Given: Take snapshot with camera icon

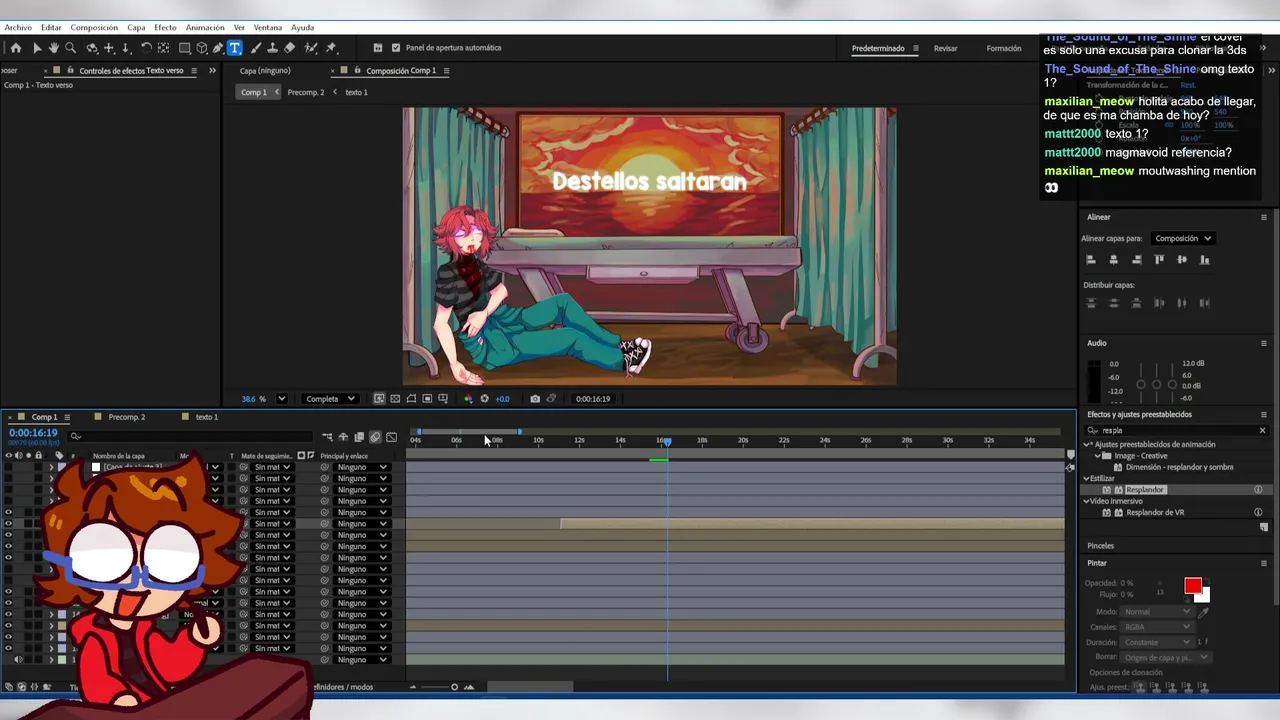Looking at the screenshot, I should point(535,399).
